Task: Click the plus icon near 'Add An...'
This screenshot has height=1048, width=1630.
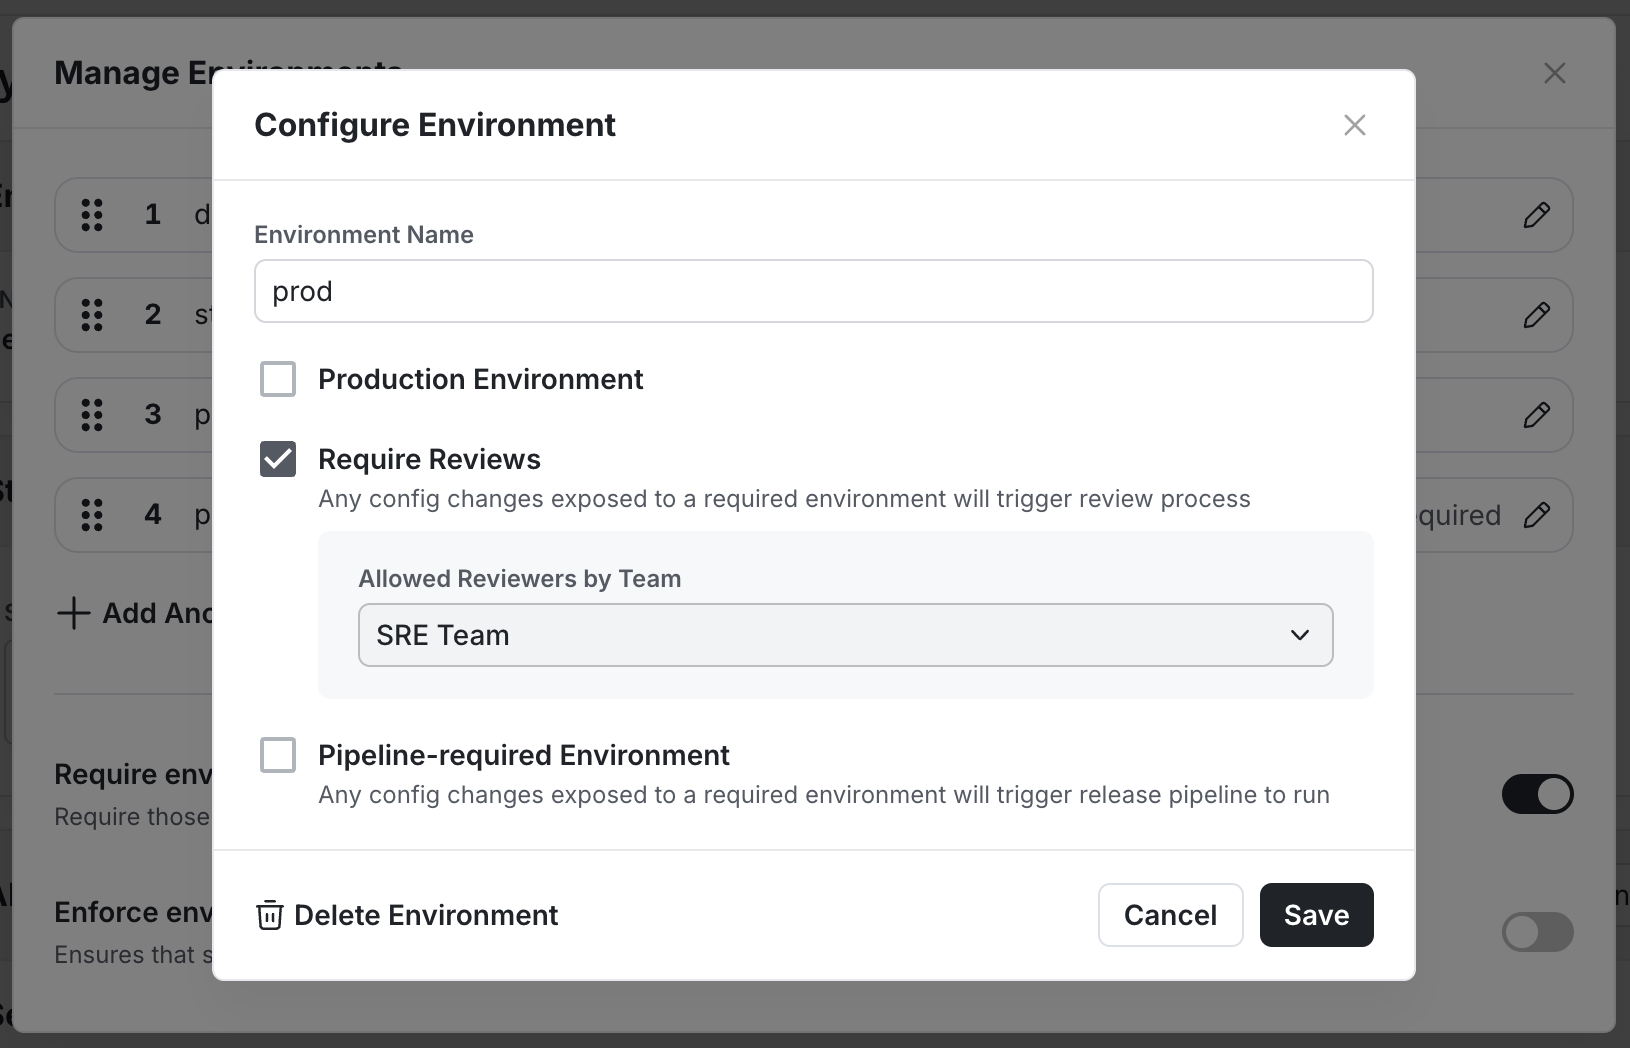Action: click(x=74, y=613)
